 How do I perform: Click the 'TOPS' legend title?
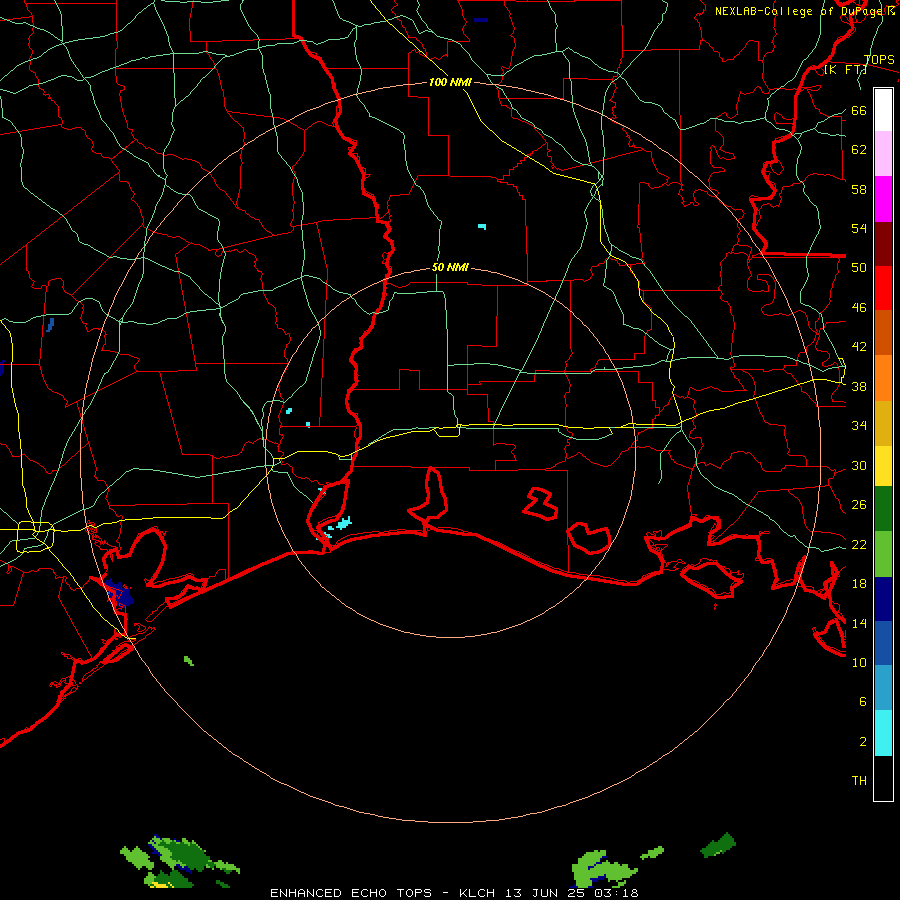pyautogui.click(x=879, y=60)
